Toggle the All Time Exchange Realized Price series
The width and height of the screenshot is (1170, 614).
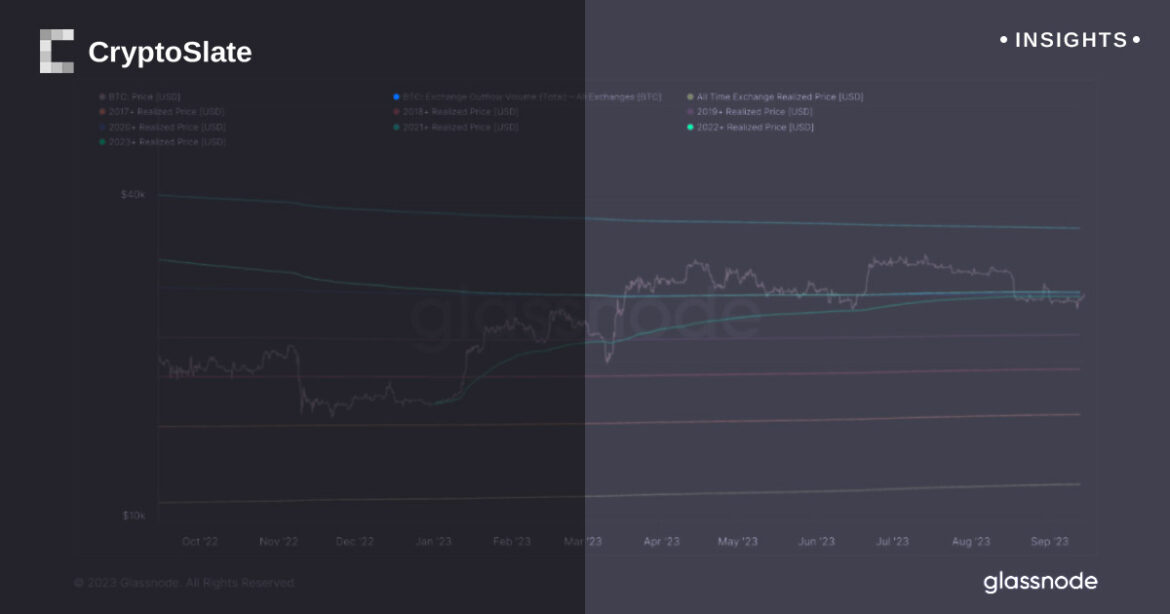(x=779, y=97)
